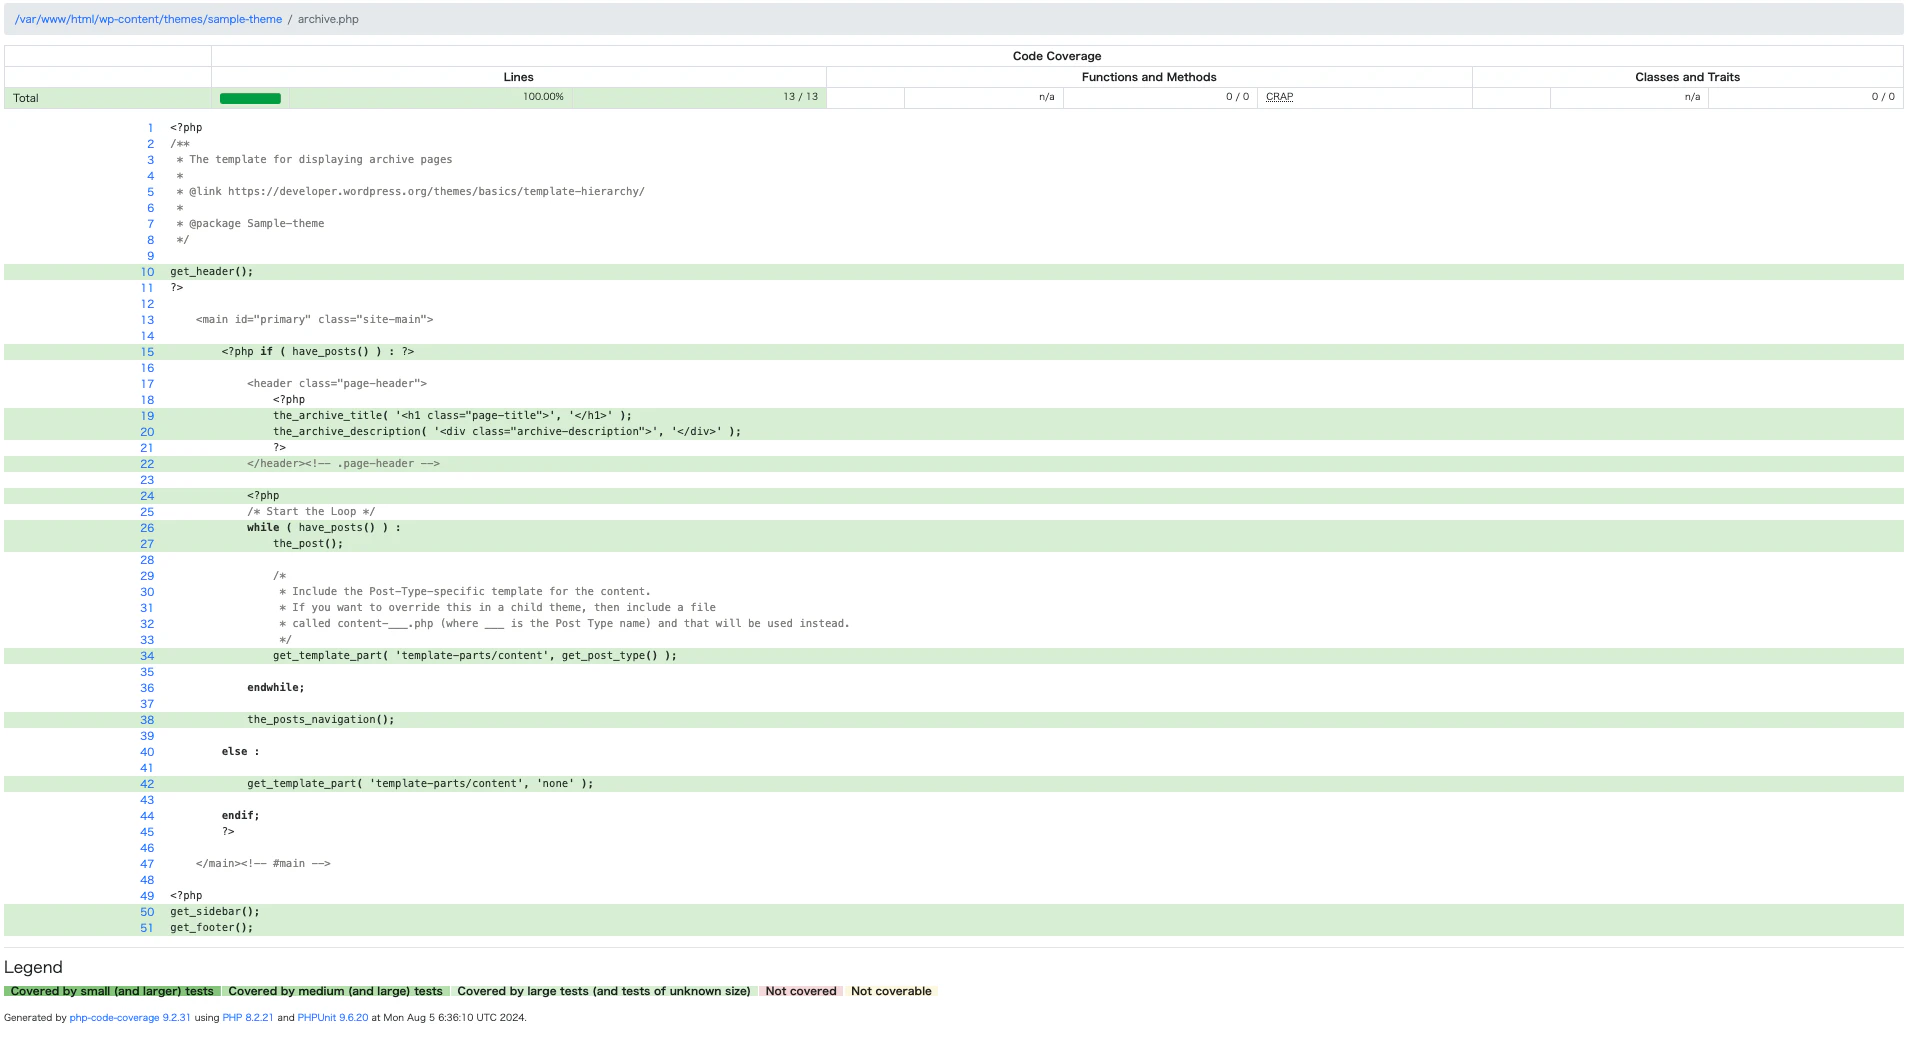This screenshot has height=1047, width=1906.
Task: Jump to line number 10
Action: (x=147, y=272)
